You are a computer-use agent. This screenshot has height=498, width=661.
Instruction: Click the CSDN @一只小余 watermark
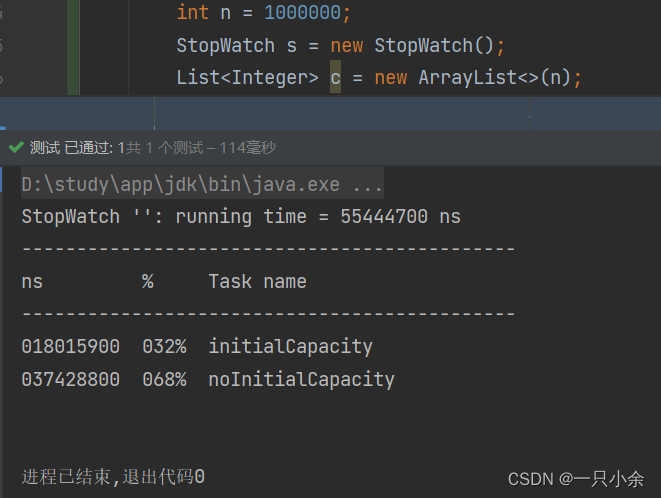[575, 479]
